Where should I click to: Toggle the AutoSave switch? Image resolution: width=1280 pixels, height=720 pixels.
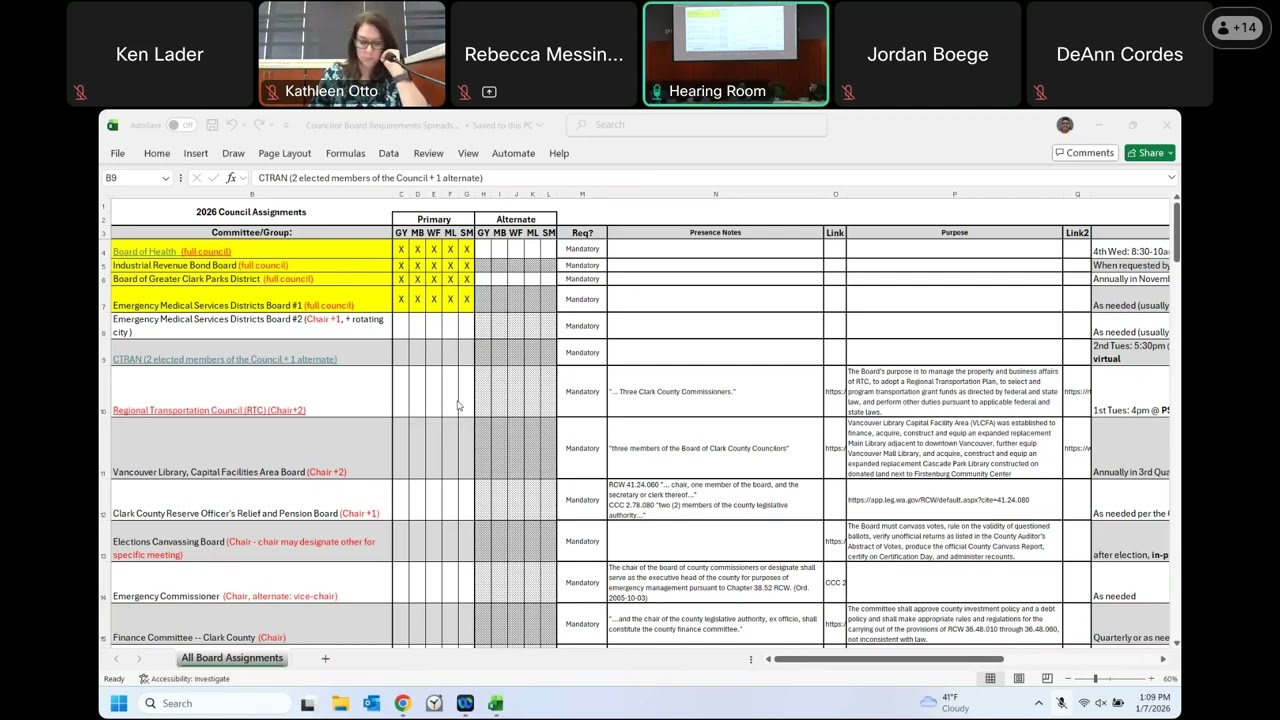181,125
